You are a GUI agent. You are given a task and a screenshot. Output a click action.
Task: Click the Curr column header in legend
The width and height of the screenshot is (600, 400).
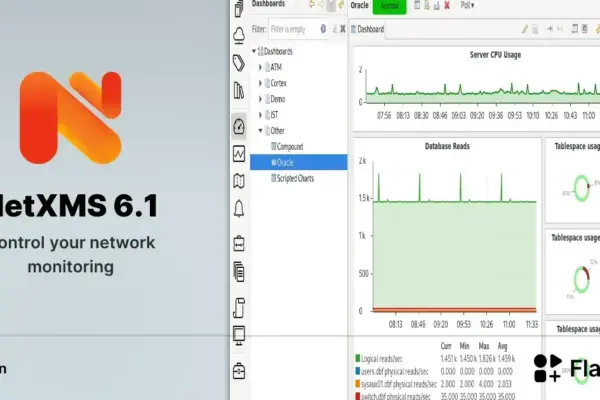(446, 346)
